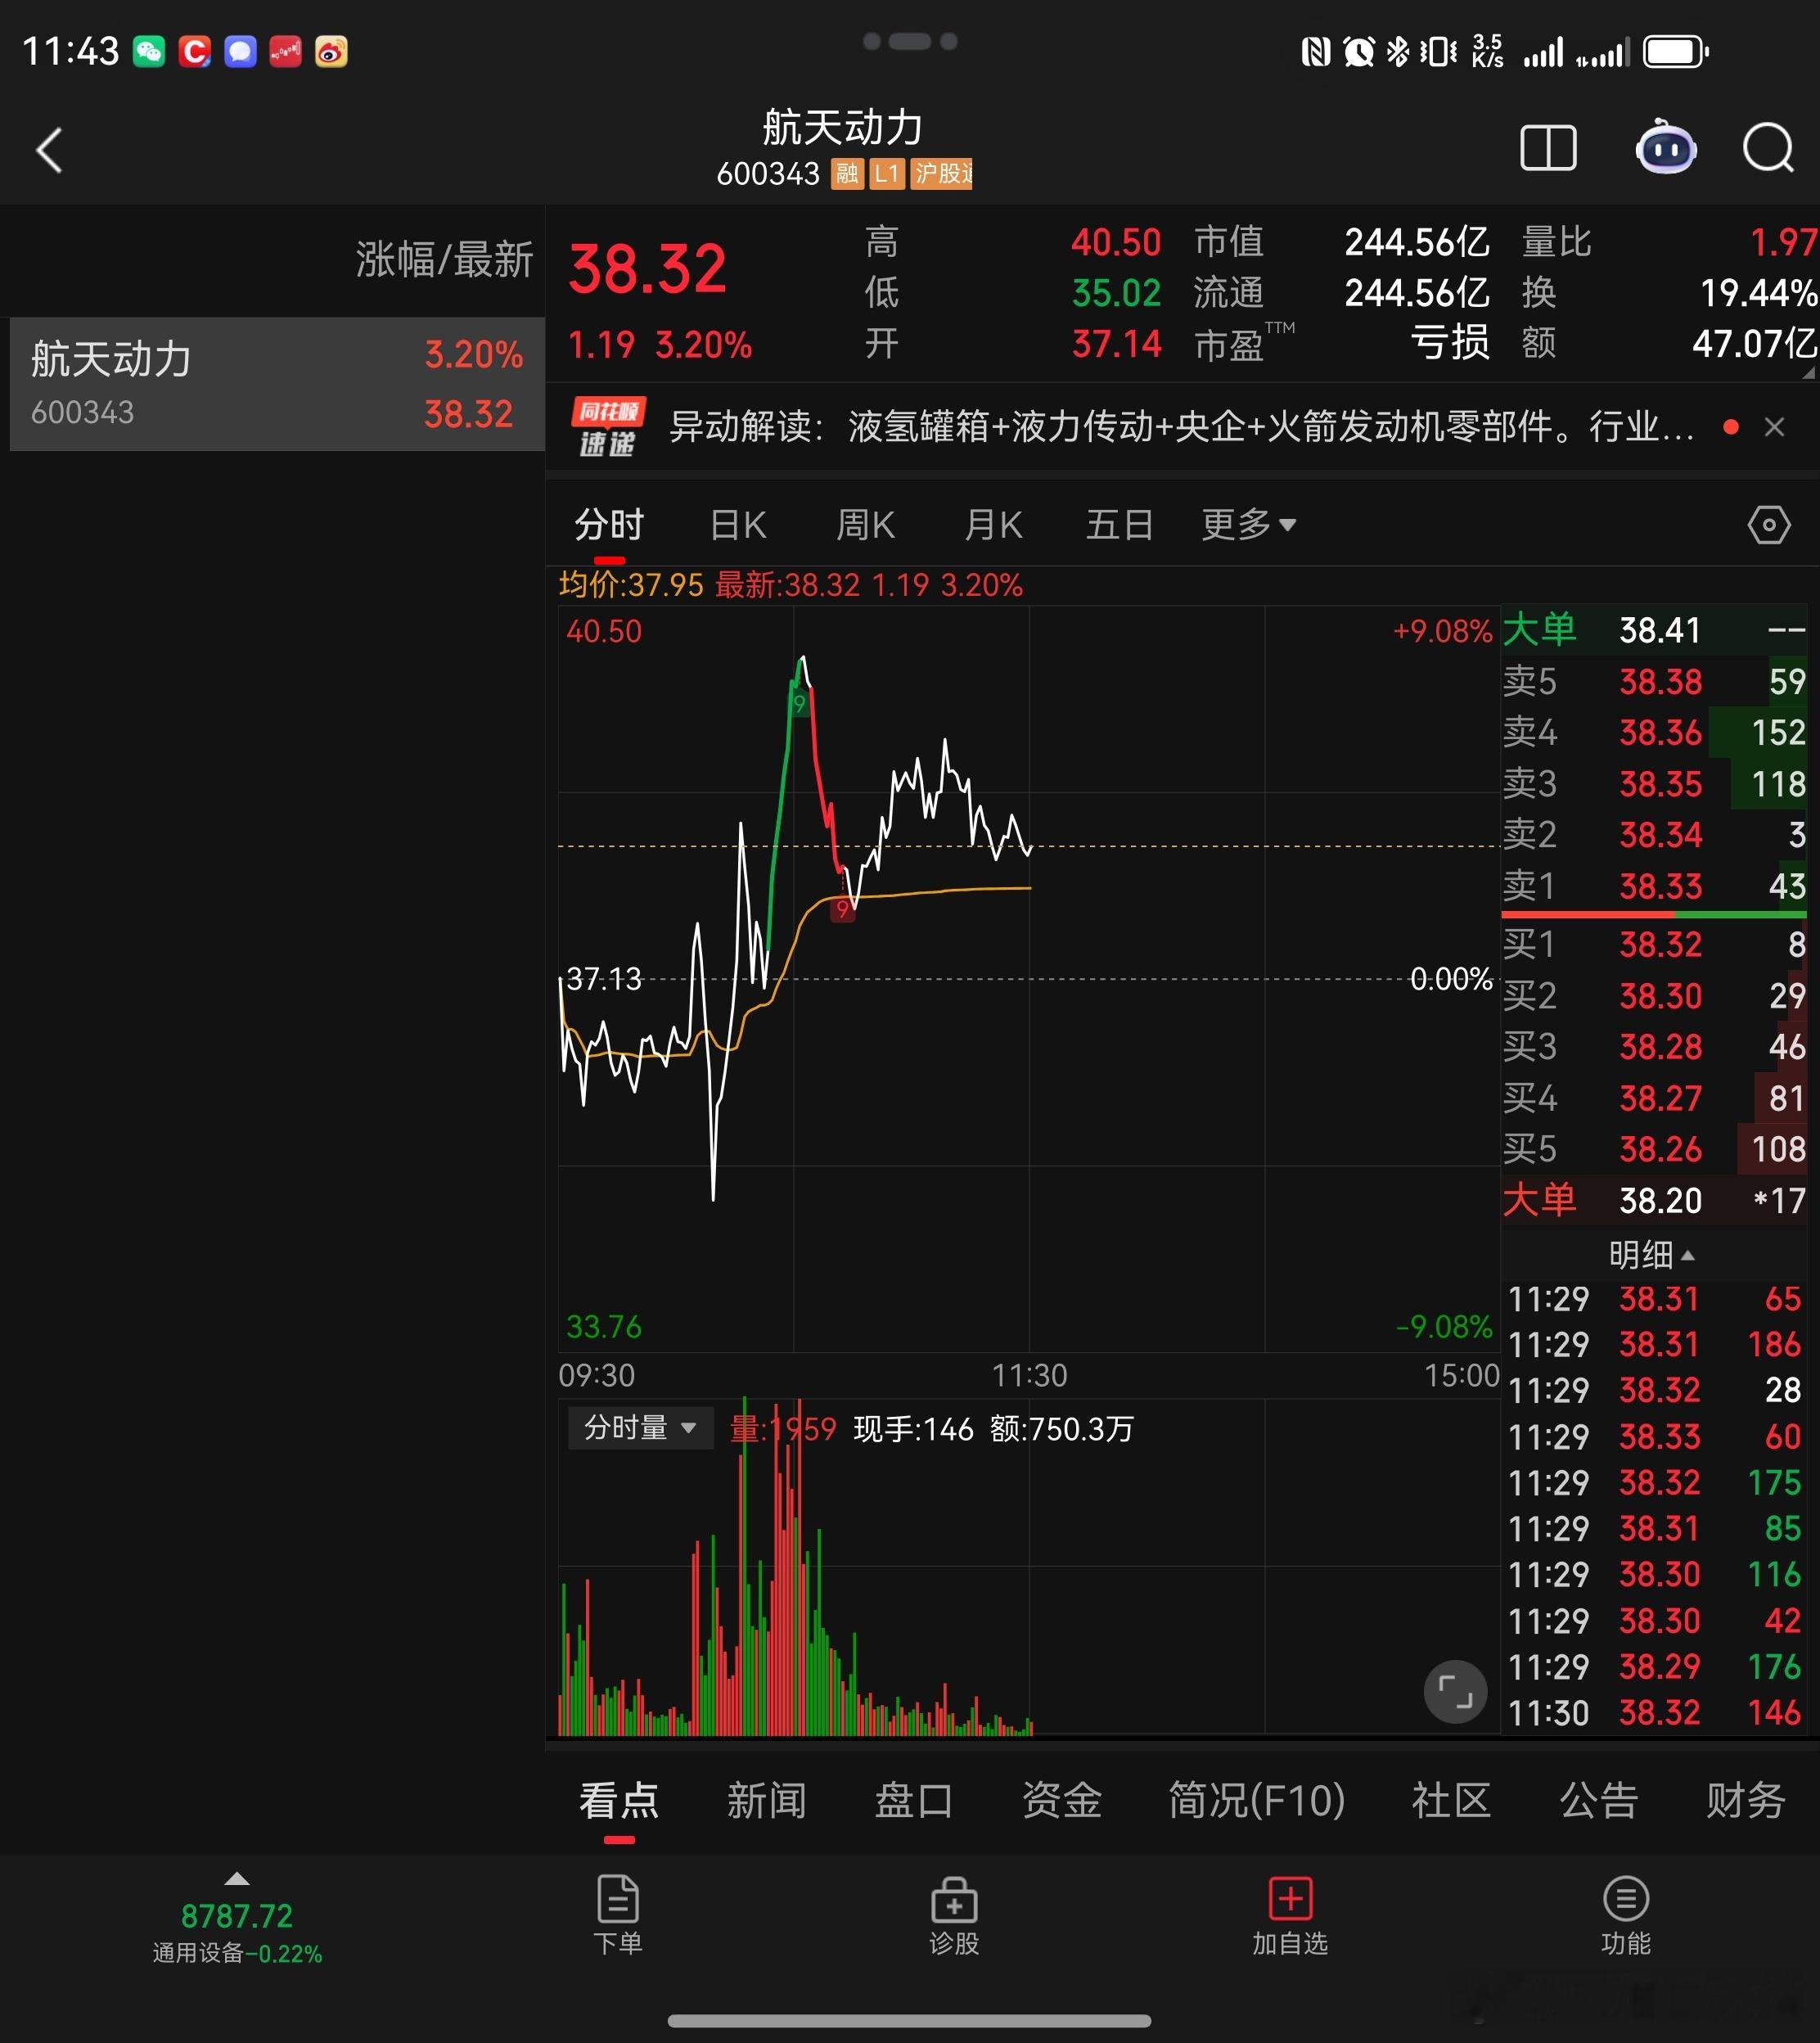Read the 异动解读 headline
This screenshot has height=2043, width=1820.
(1180, 428)
